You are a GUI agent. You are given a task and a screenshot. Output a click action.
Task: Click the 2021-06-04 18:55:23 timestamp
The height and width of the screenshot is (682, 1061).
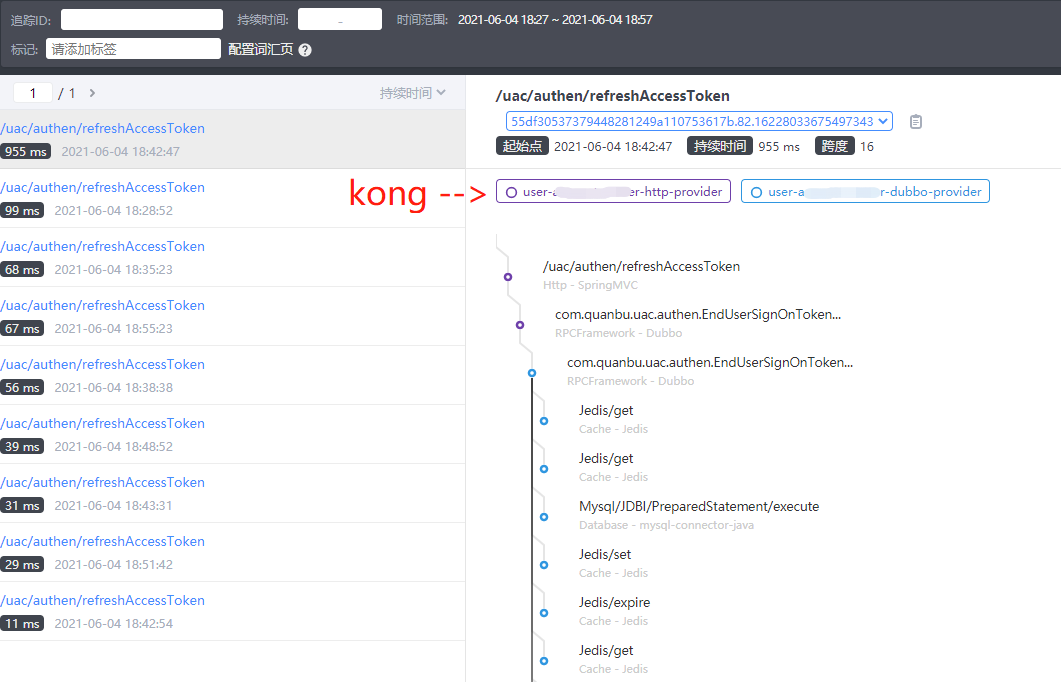point(114,328)
